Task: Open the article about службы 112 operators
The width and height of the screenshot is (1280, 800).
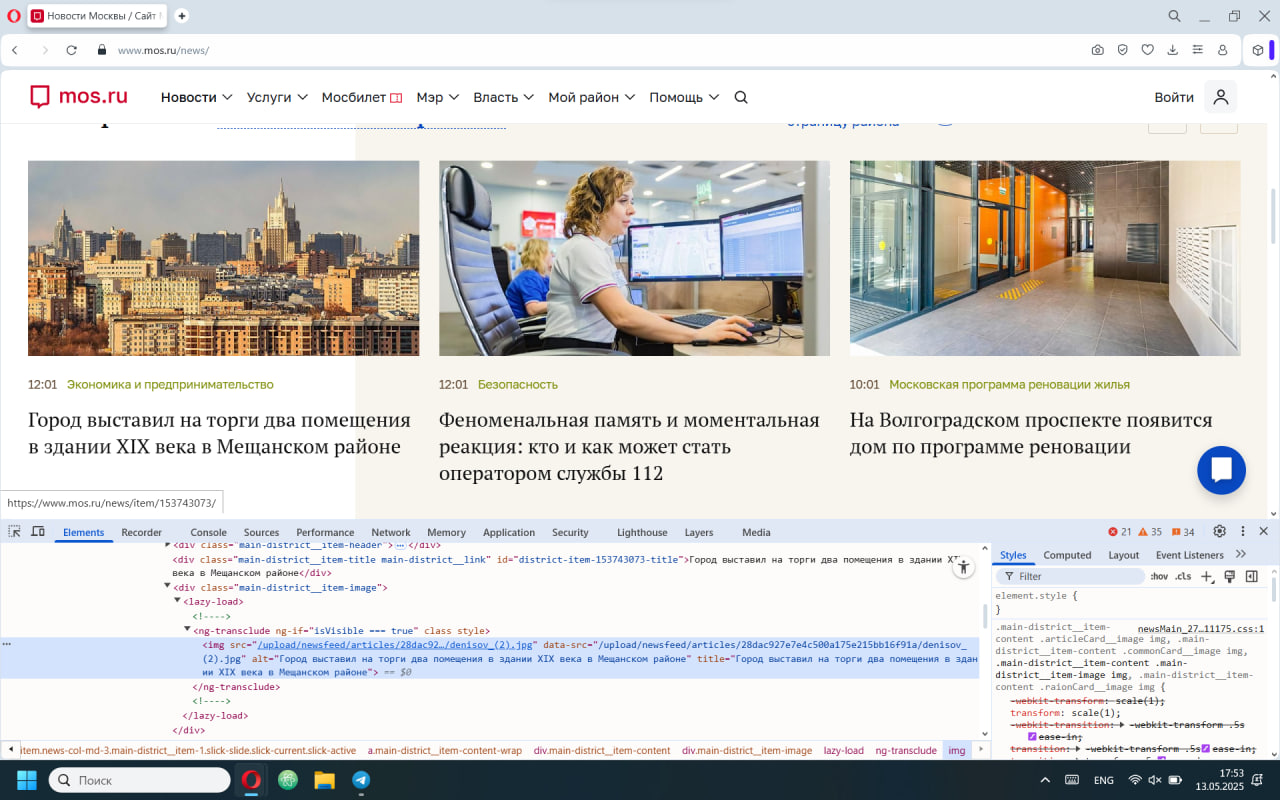Action: (629, 447)
